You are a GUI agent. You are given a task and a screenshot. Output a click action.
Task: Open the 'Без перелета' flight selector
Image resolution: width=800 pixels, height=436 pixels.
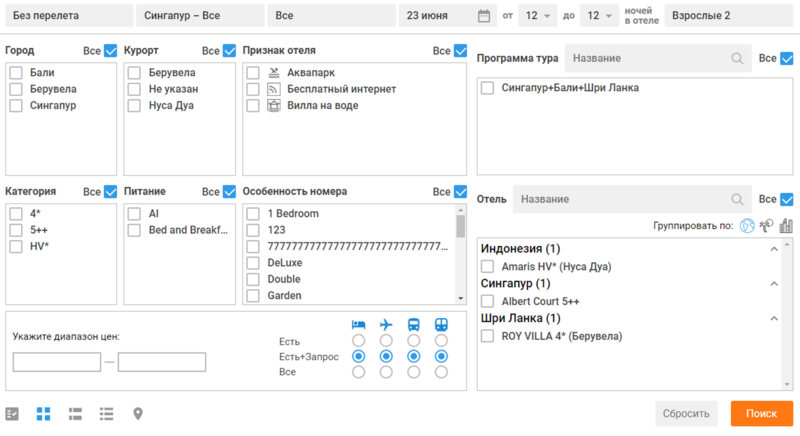tap(66, 16)
